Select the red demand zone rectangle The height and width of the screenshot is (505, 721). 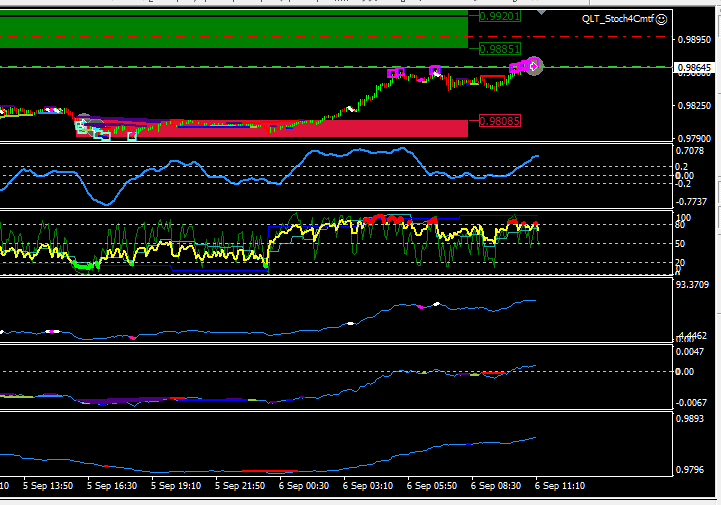pos(272,128)
